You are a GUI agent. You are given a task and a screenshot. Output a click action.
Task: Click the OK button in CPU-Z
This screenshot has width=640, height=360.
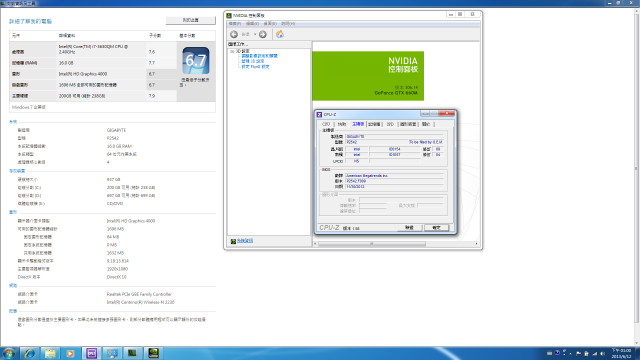click(x=436, y=228)
